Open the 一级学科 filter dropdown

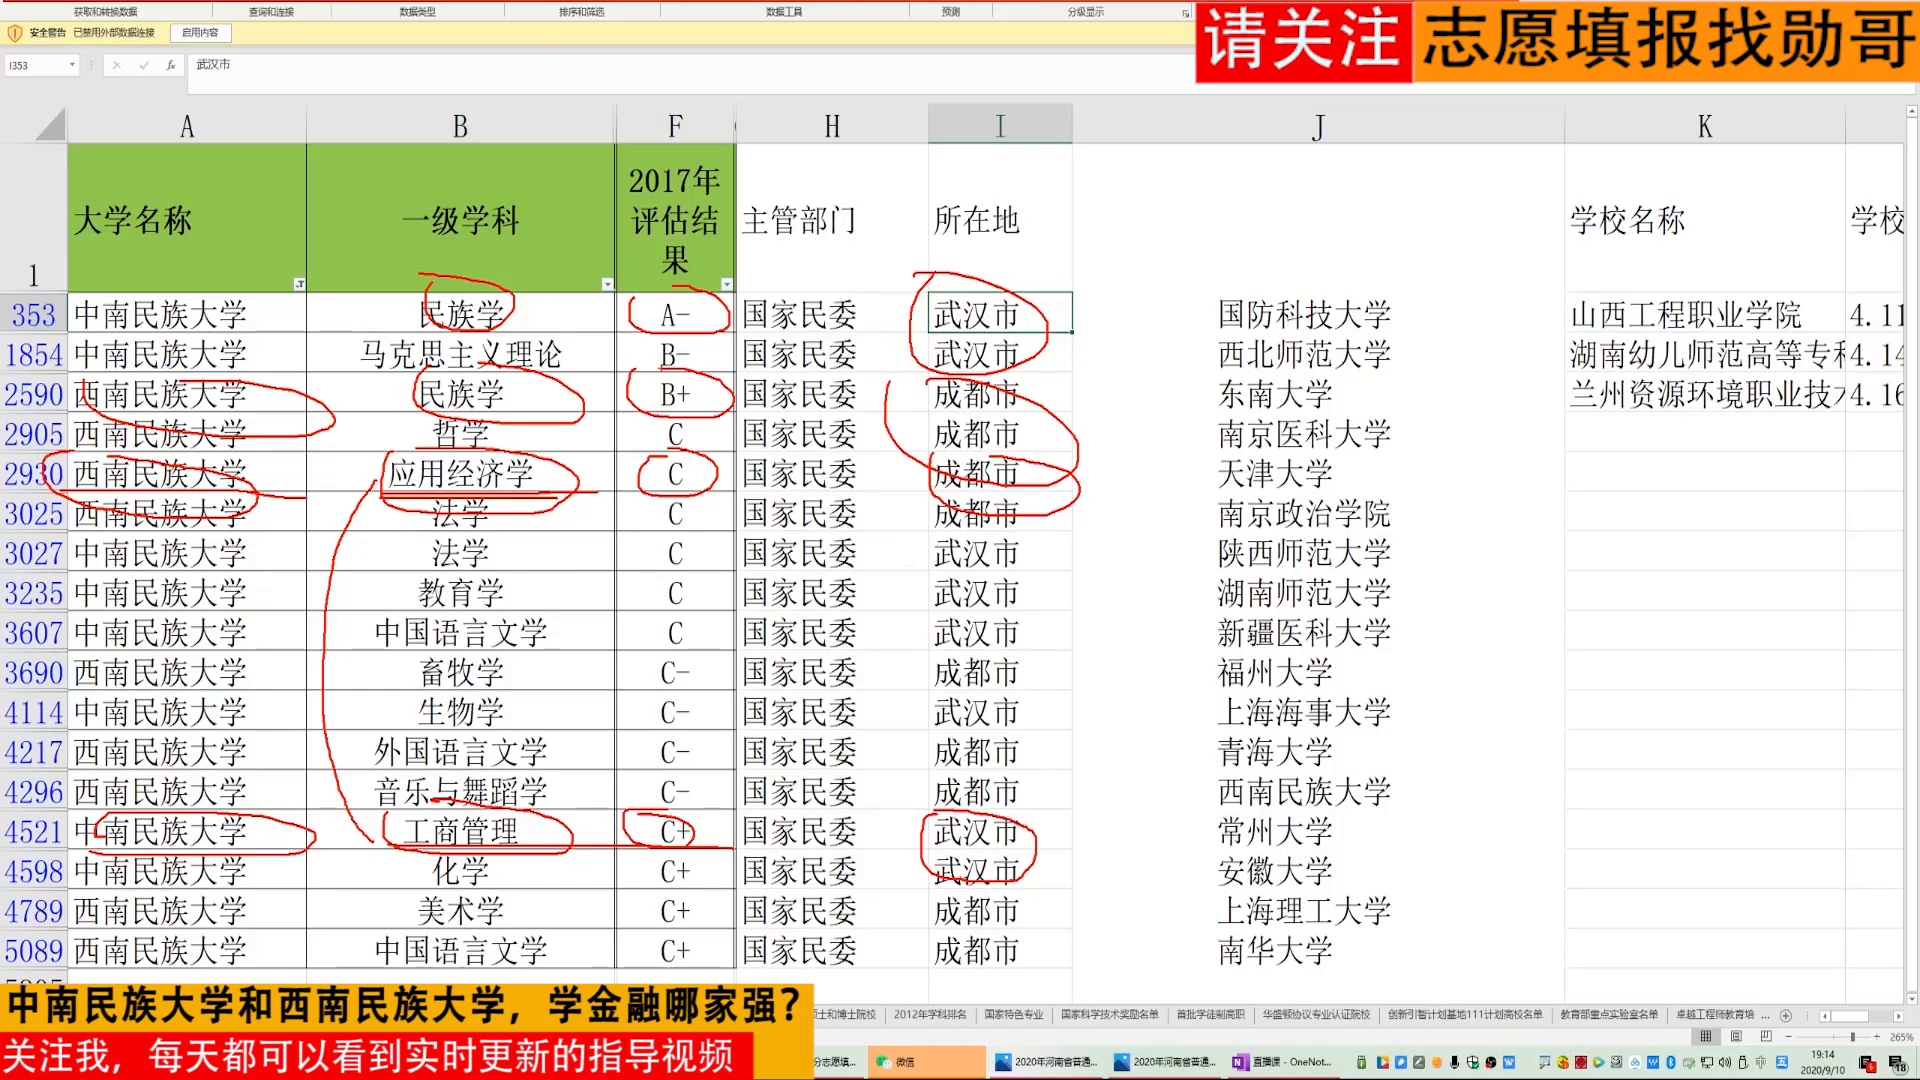(607, 284)
